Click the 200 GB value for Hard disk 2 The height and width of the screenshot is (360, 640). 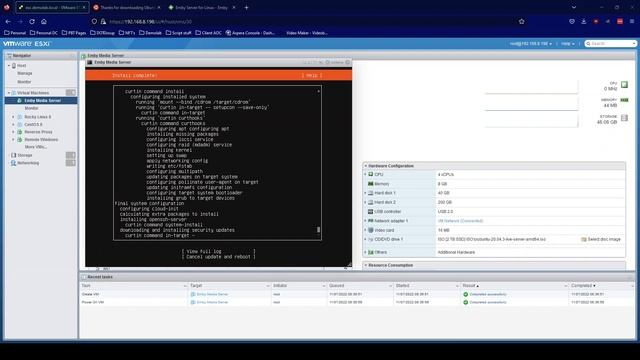coord(445,202)
